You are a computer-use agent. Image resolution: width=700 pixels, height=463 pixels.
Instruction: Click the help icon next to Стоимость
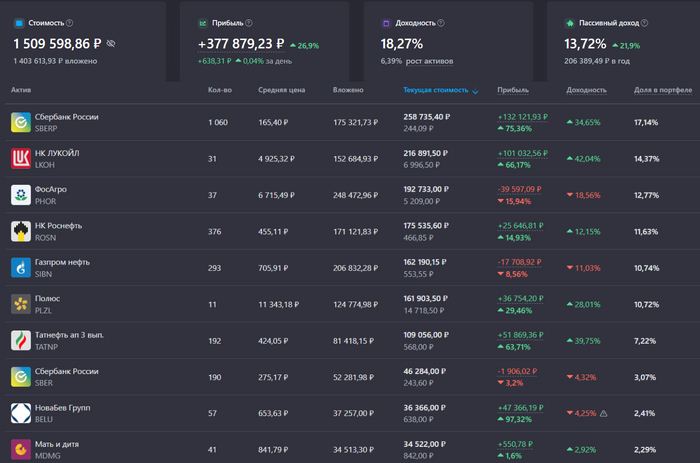[x=69, y=22]
